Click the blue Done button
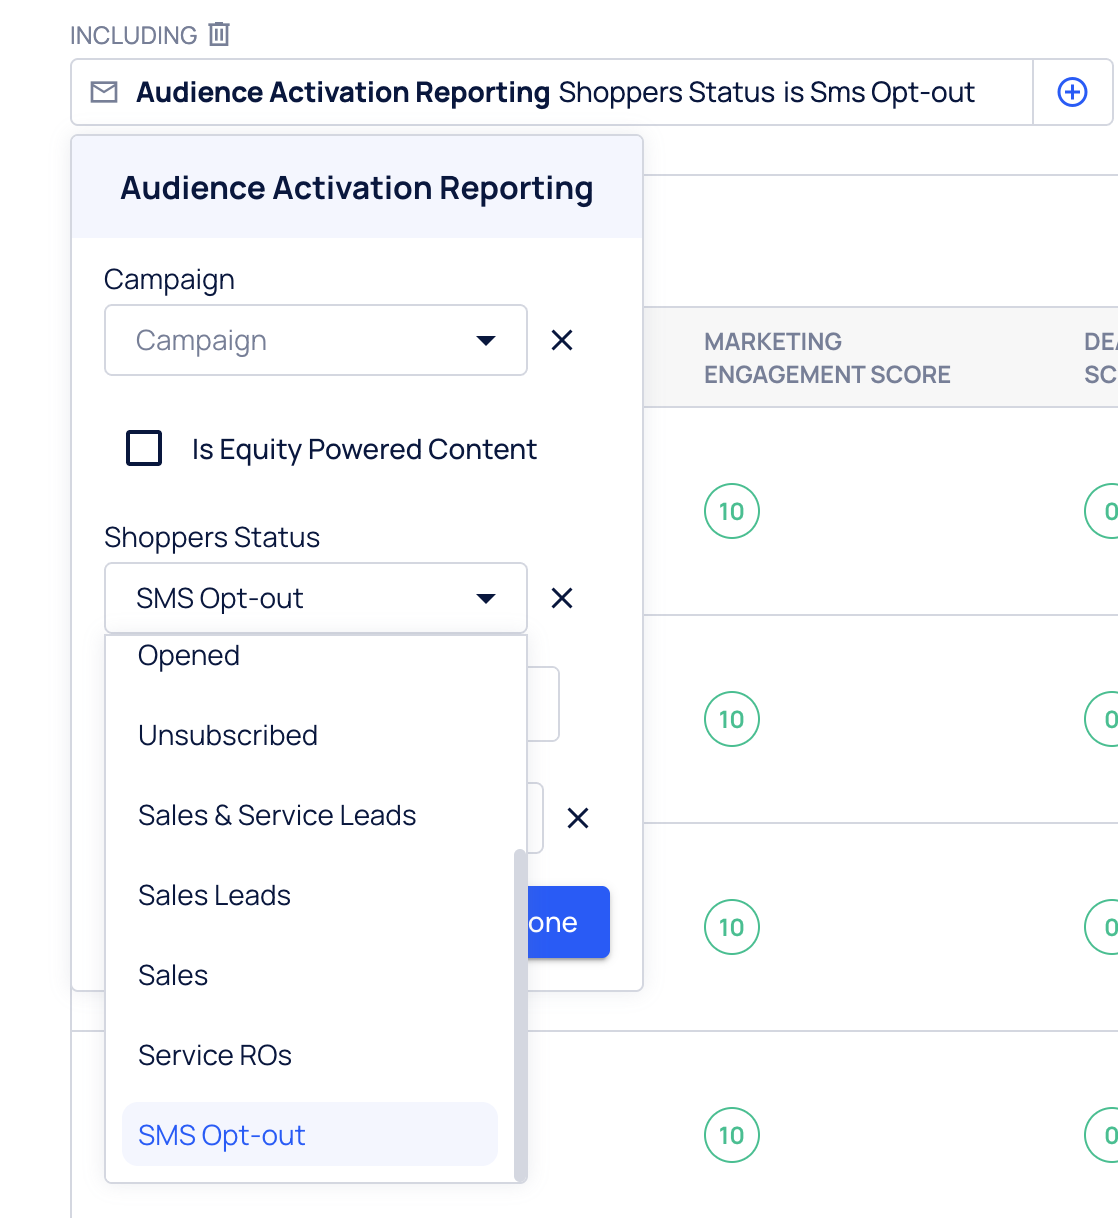The image size is (1118, 1218). 568,922
